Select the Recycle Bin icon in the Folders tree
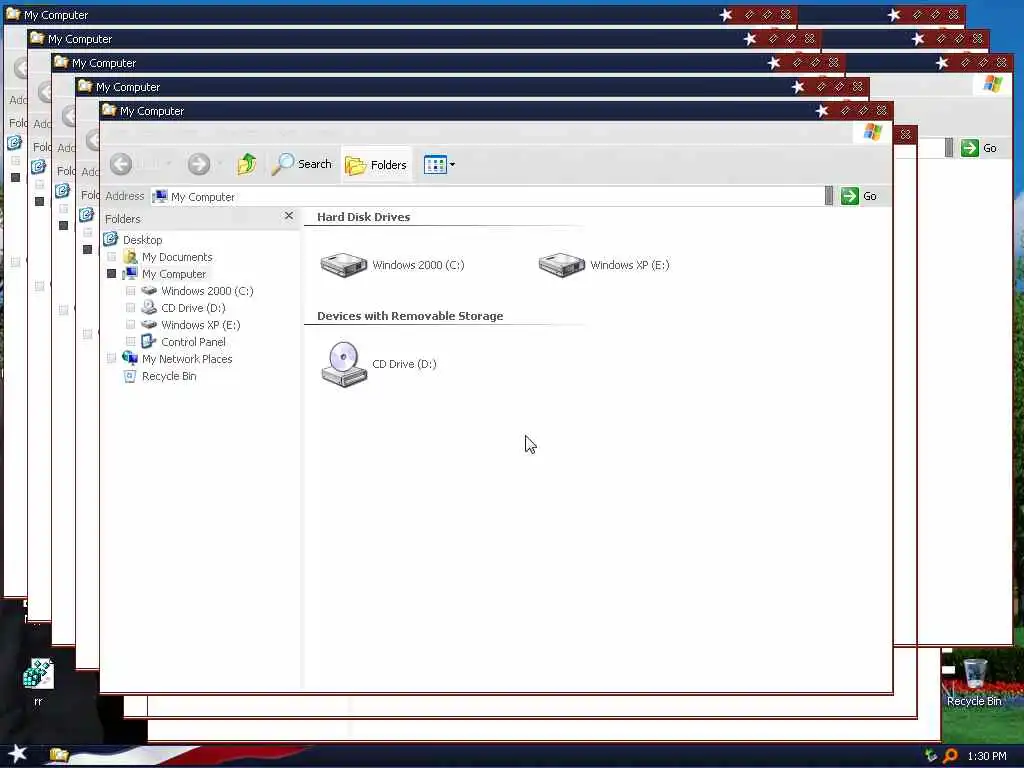Image resolution: width=1024 pixels, height=768 pixels. [130, 376]
